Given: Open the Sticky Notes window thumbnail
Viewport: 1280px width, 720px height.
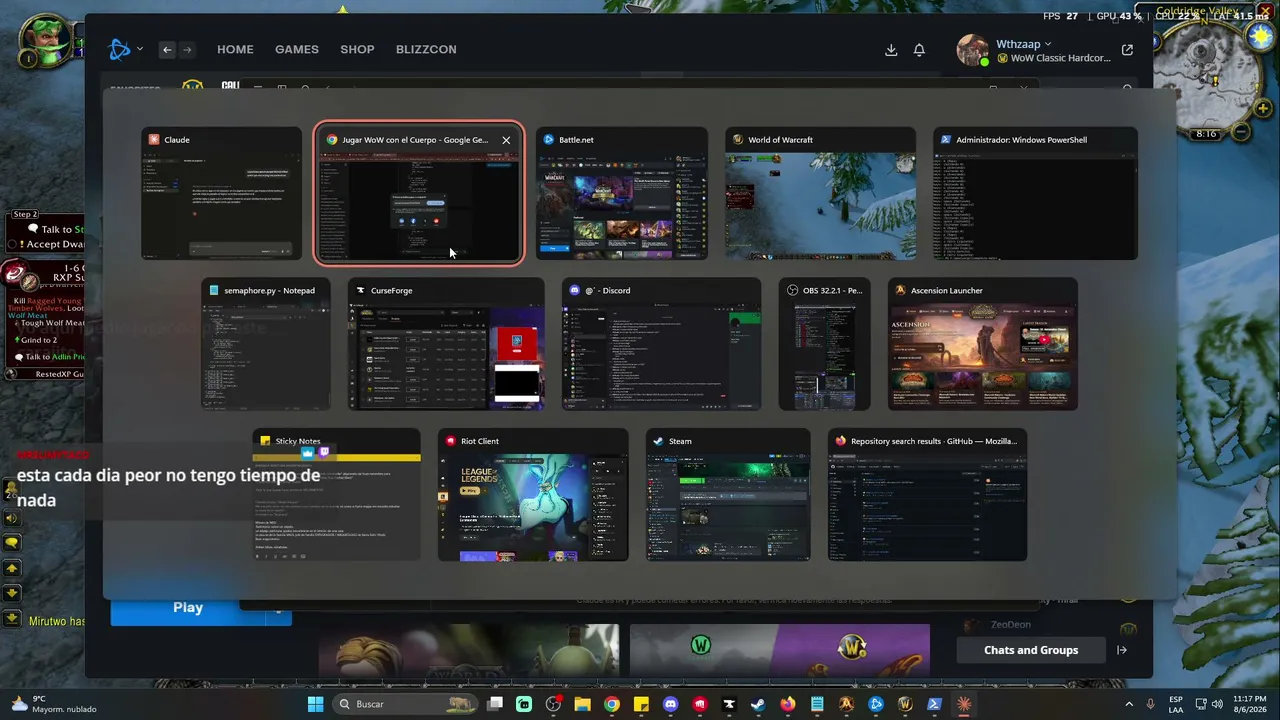Looking at the screenshot, I should coord(337,495).
